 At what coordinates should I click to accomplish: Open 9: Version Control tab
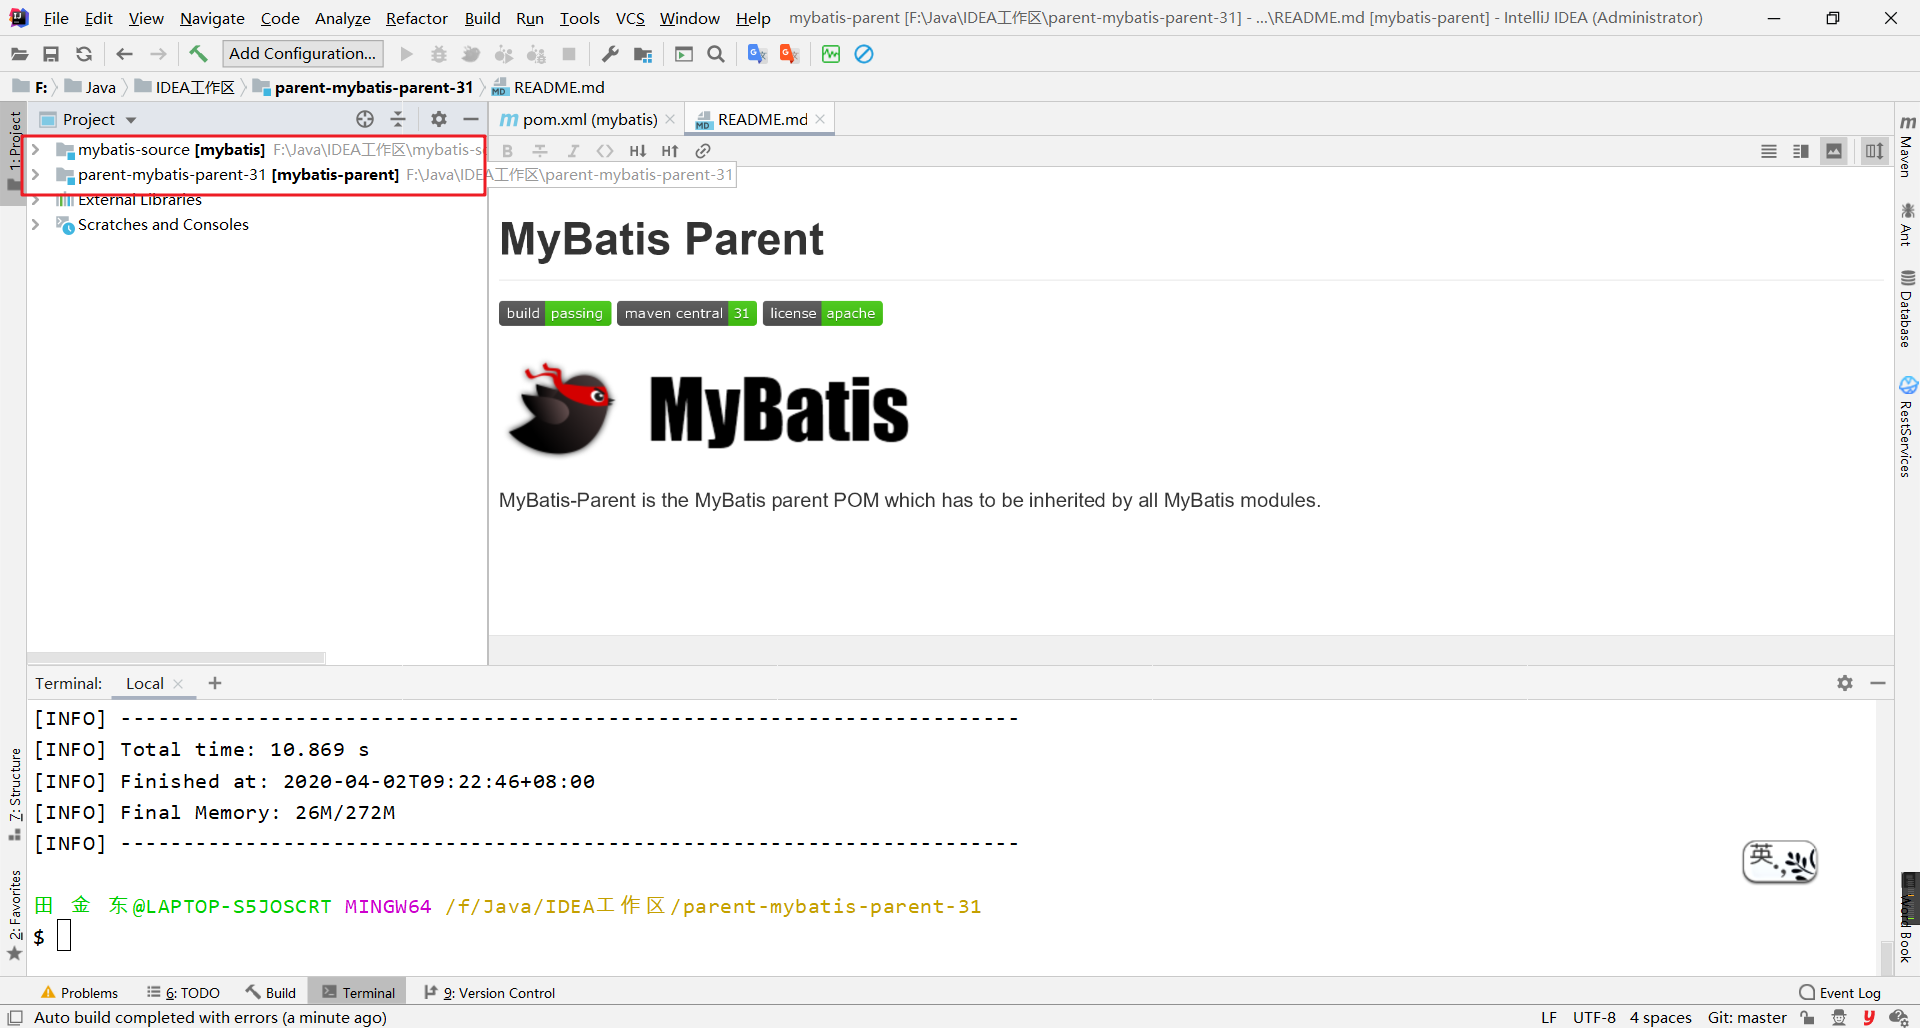[x=489, y=993]
